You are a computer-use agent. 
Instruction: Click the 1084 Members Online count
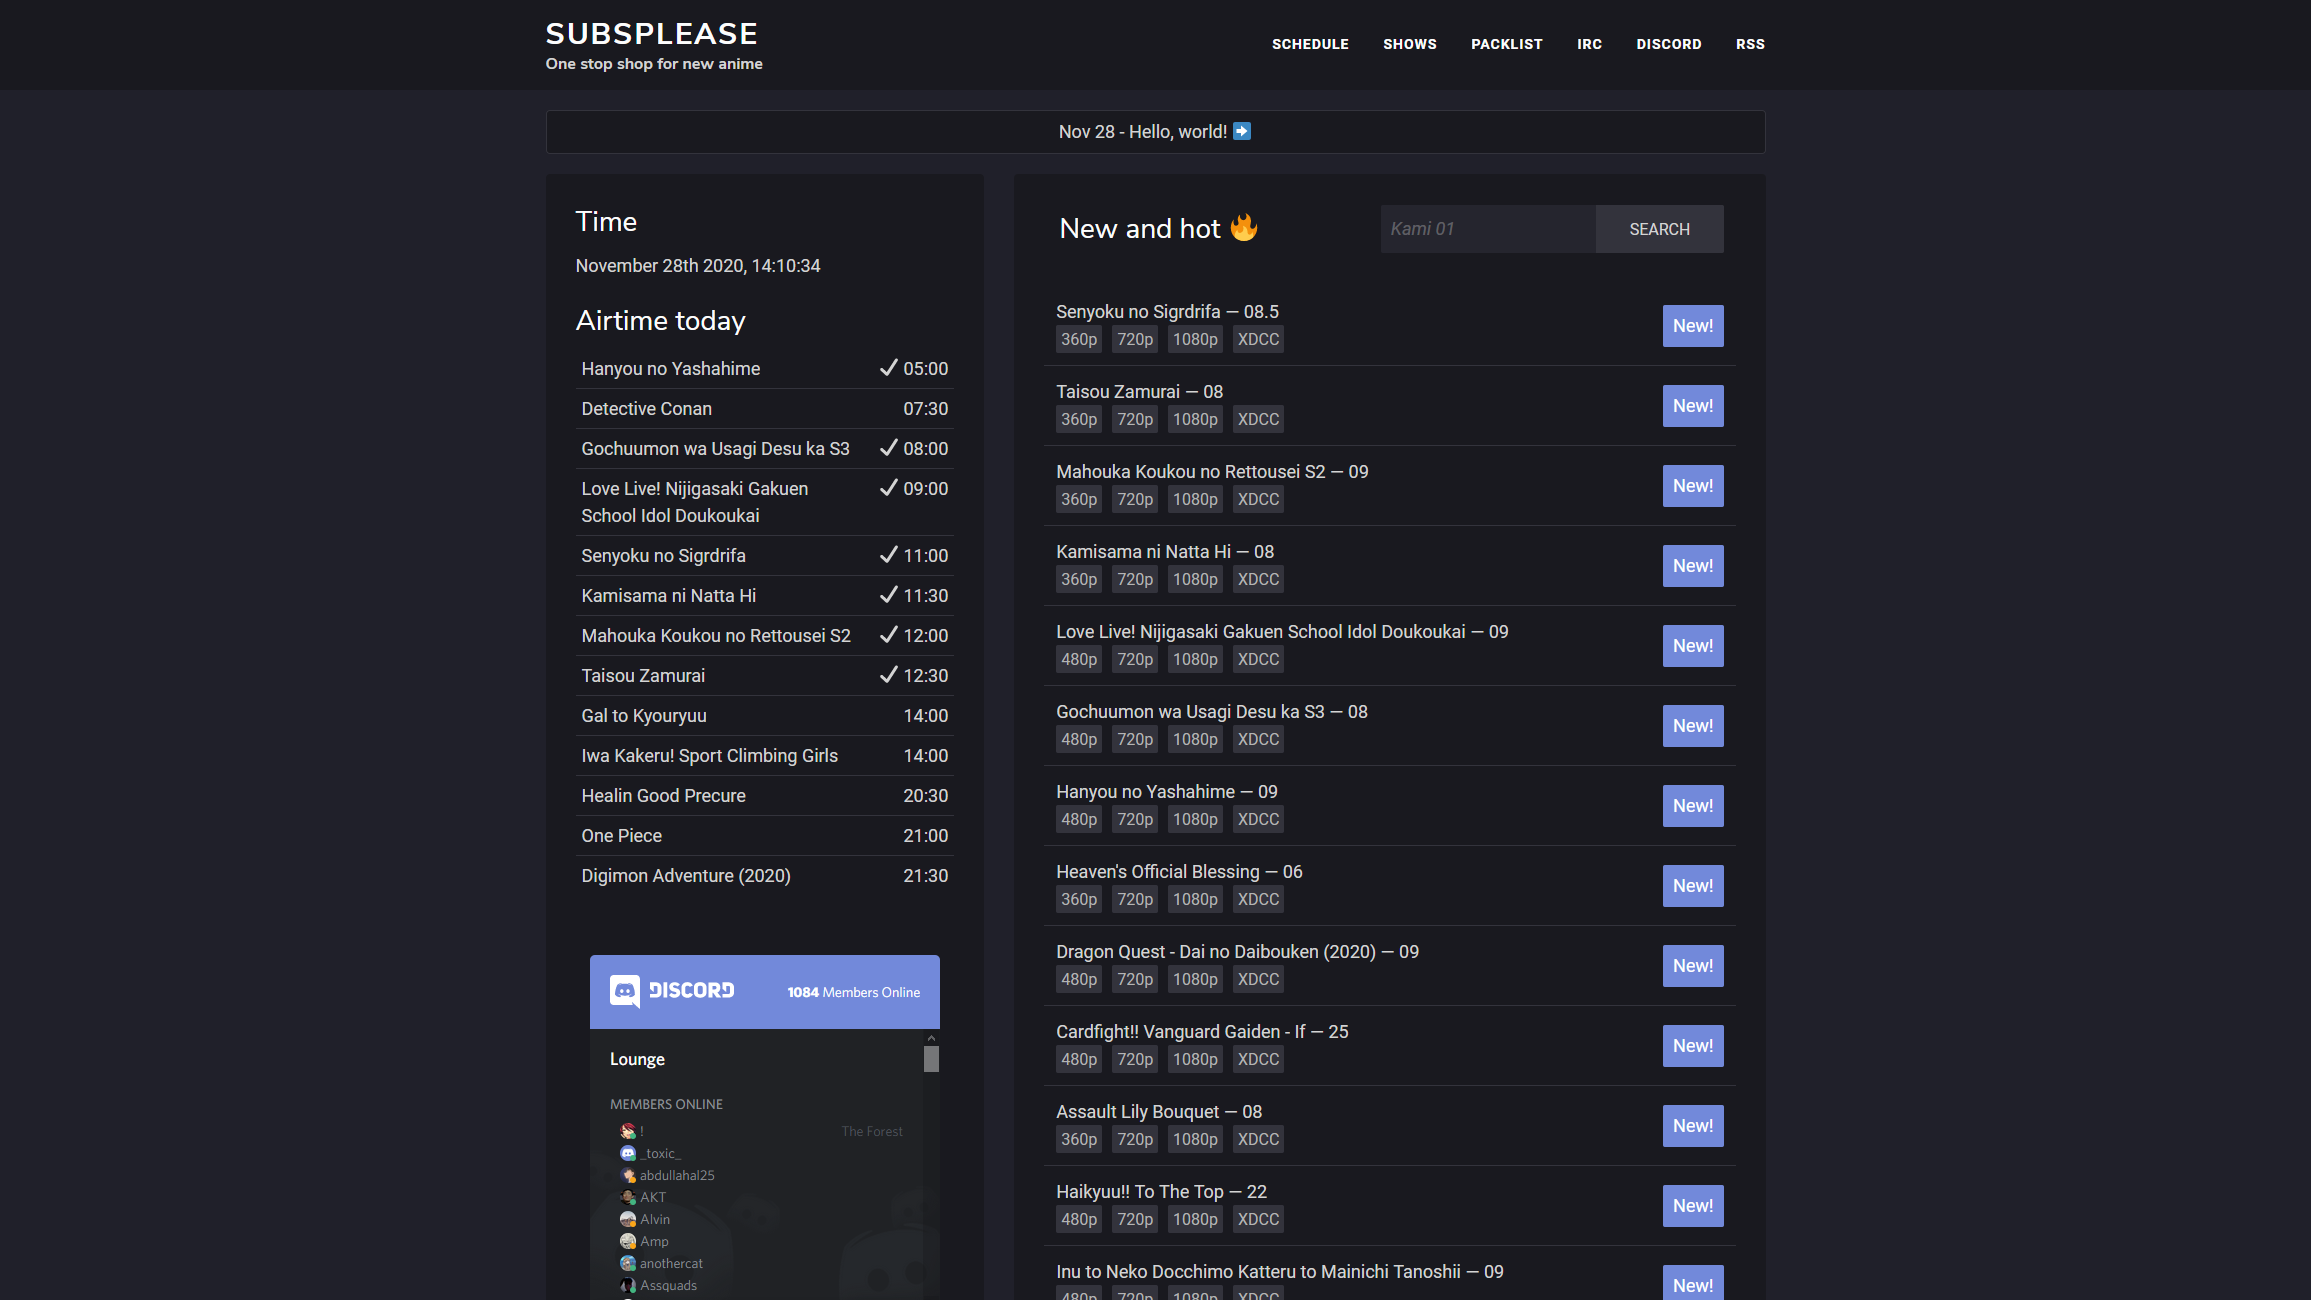click(853, 992)
